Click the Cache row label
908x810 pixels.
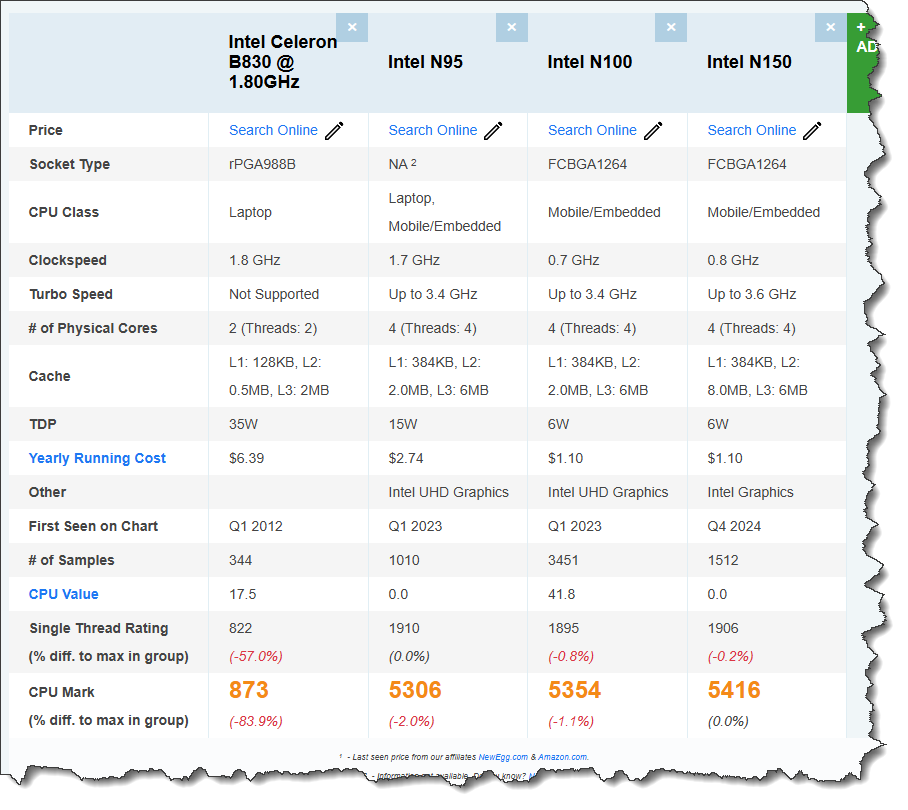(50, 377)
